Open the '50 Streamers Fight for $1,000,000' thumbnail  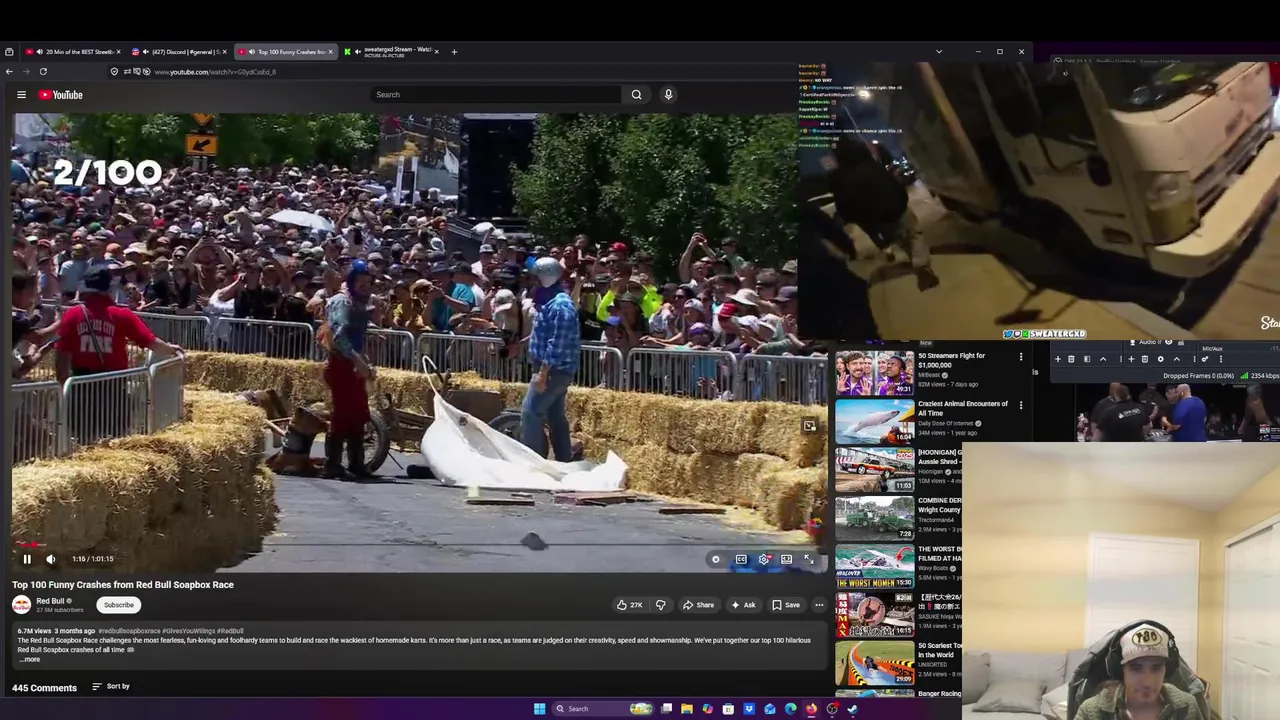click(x=874, y=372)
